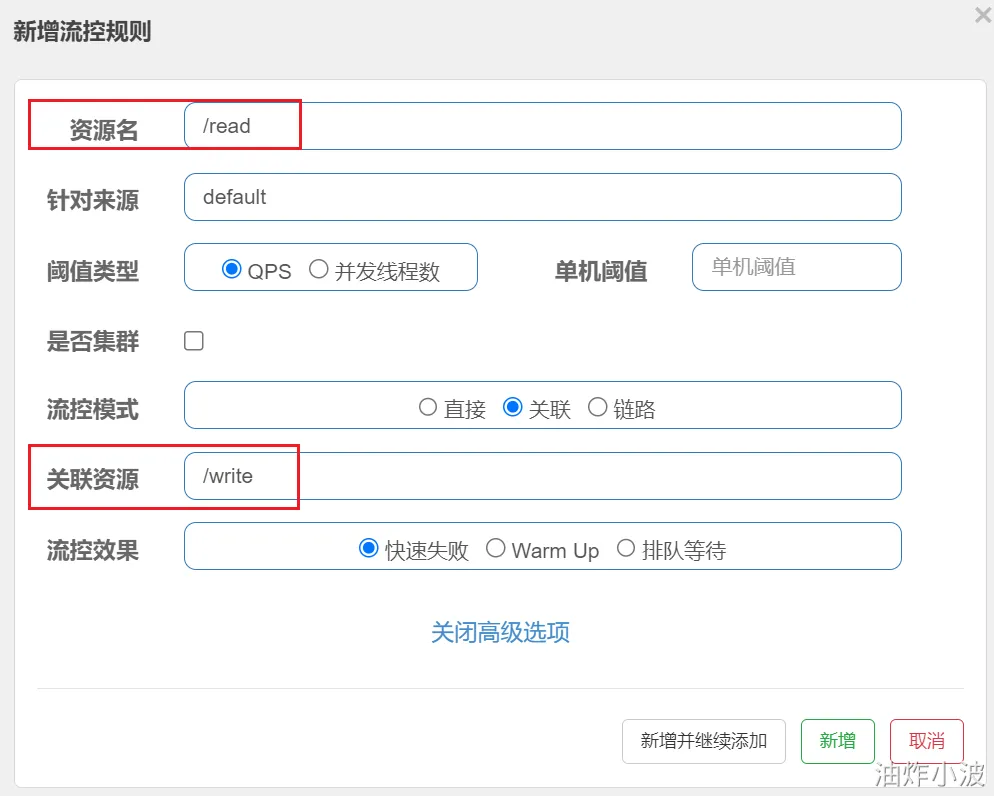Click the 资源名 input field
994x796 pixels.
pos(542,126)
